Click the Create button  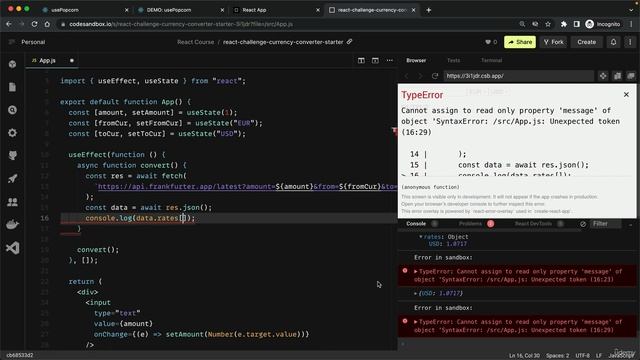coord(587,42)
